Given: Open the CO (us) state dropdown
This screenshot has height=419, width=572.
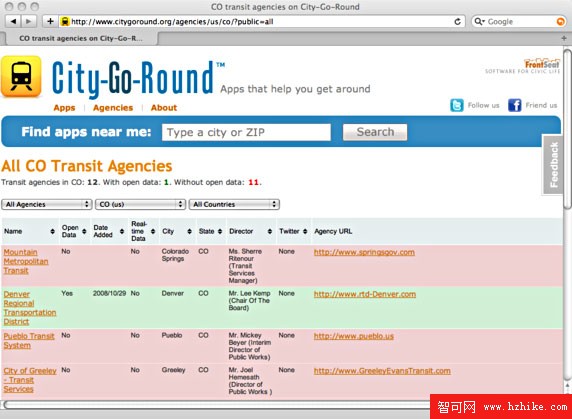Looking at the screenshot, I should pos(140,204).
